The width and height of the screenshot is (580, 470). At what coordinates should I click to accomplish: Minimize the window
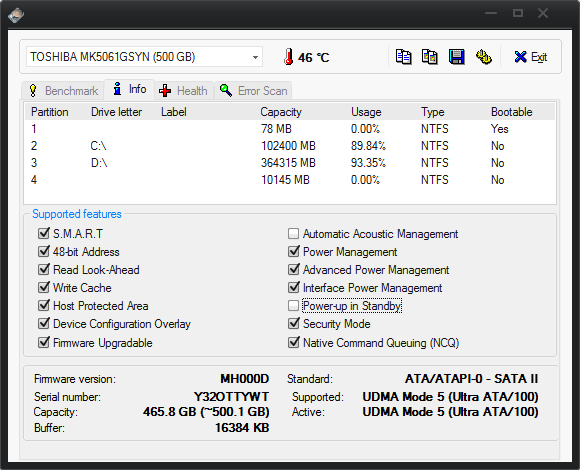[x=491, y=13]
